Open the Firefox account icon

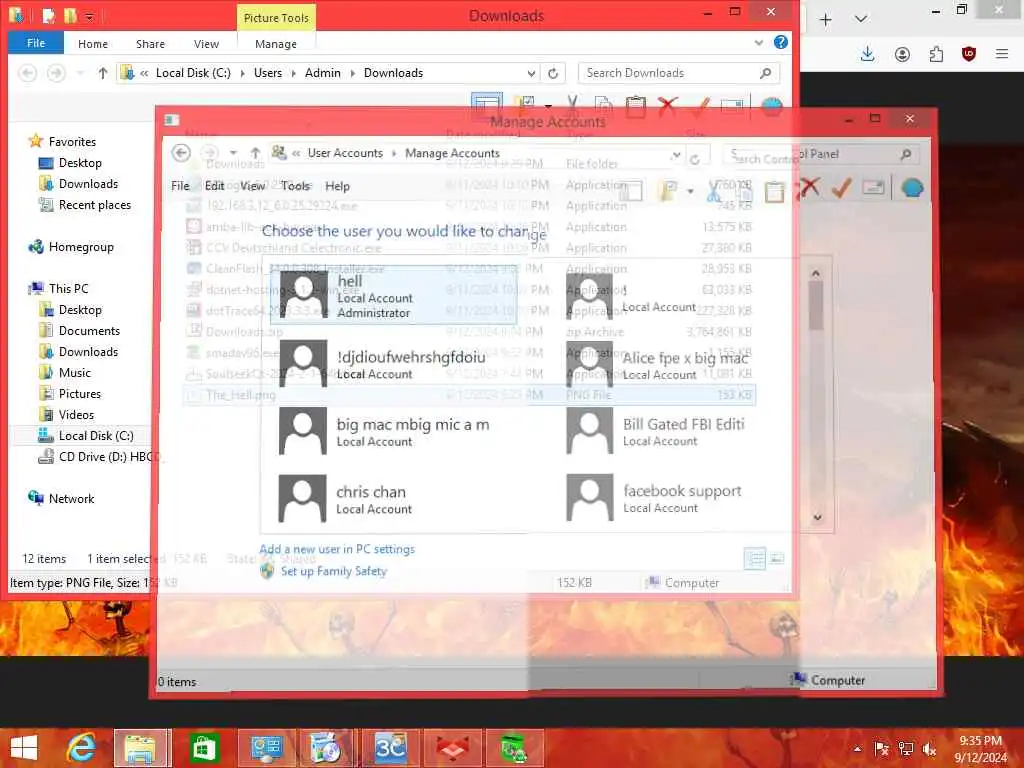click(902, 54)
